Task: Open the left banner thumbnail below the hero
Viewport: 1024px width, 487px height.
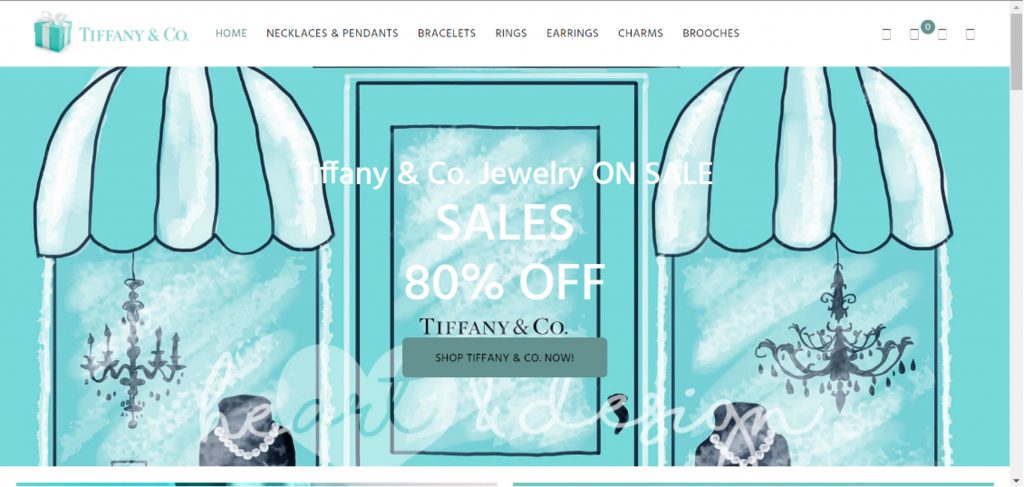Action: point(257,484)
